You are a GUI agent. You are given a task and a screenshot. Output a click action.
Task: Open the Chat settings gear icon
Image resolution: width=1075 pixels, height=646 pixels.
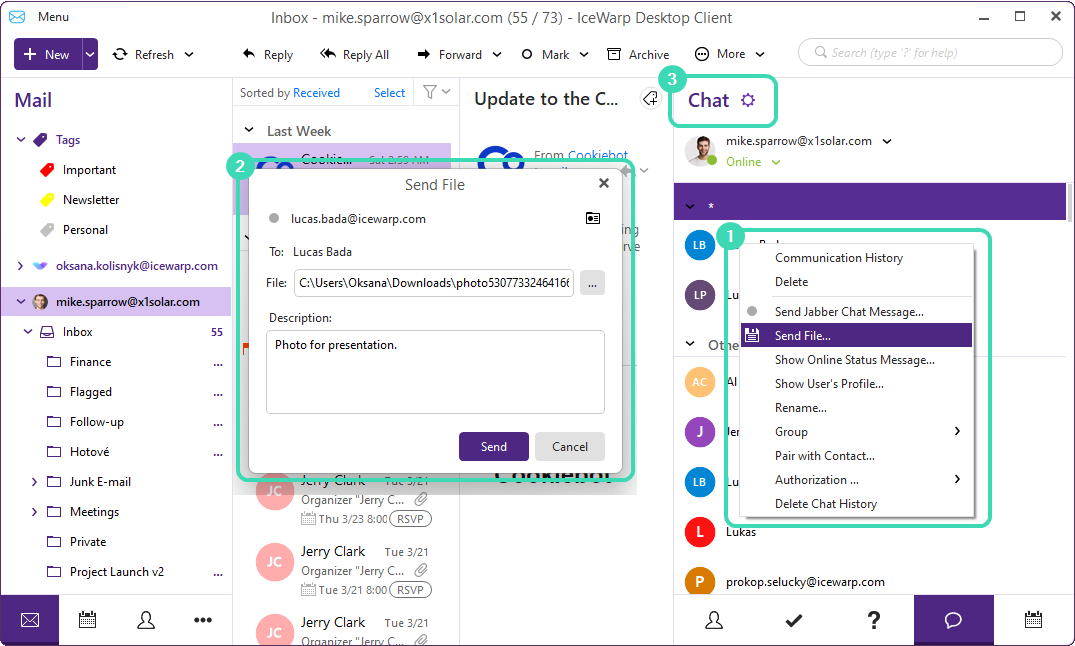pos(748,100)
